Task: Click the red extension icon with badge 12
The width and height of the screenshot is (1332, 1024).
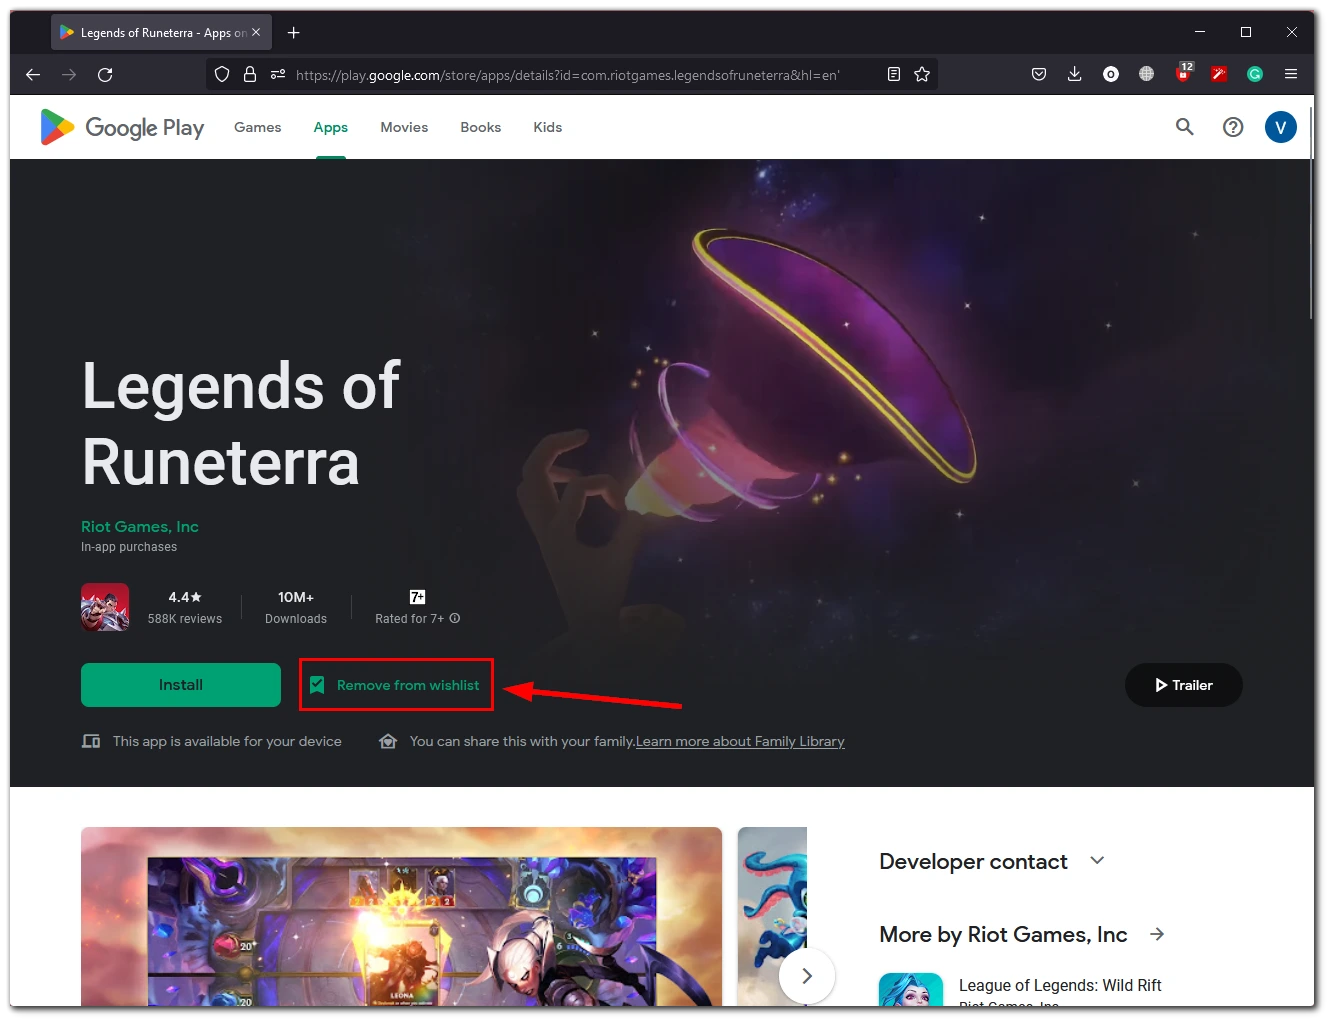Action: click(x=1184, y=72)
